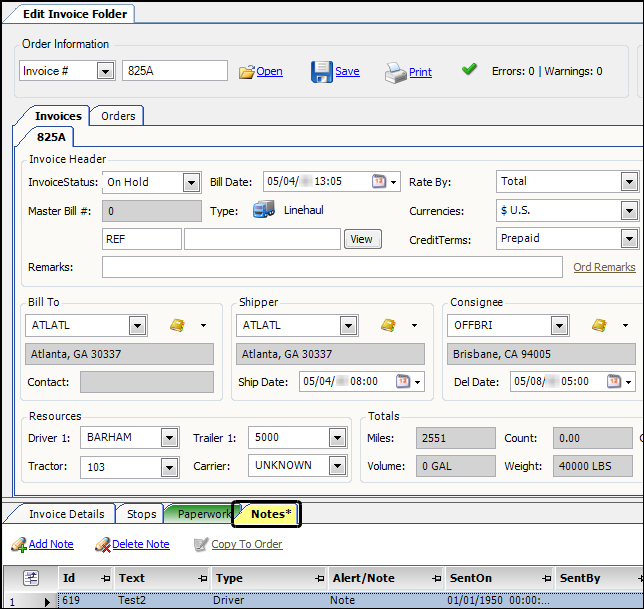Expand the Shipper ATLATL dropdown

pyautogui.click(x=348, y=326)
